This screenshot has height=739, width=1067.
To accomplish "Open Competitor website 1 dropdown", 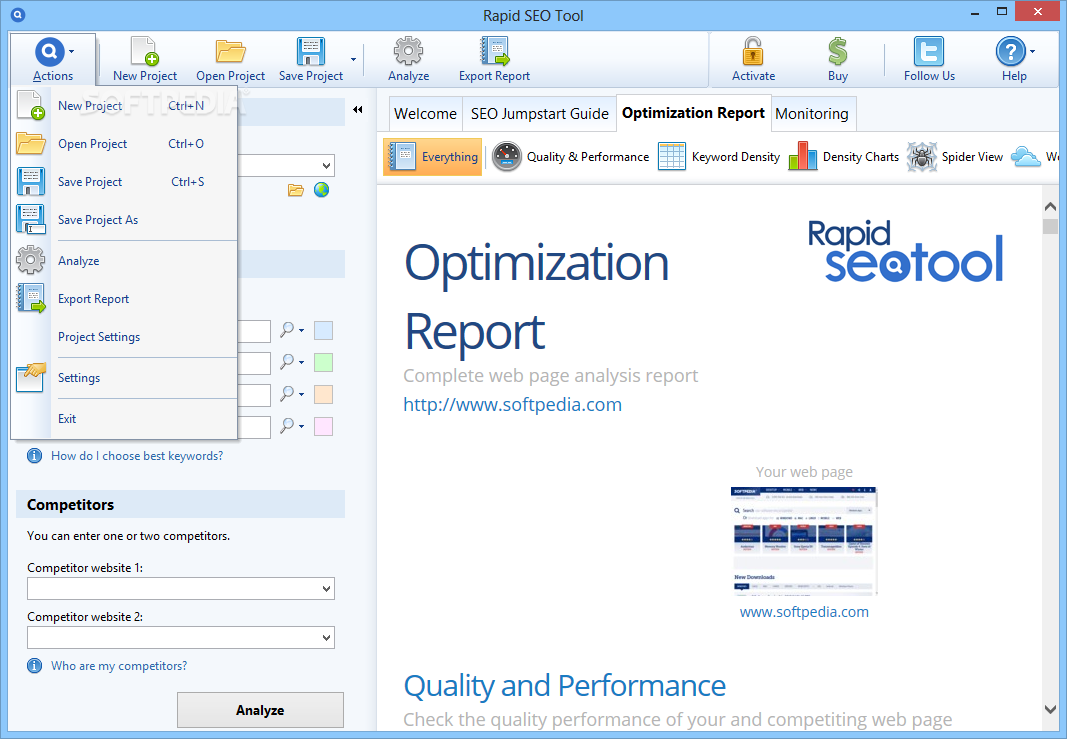I will click(327, 589).
